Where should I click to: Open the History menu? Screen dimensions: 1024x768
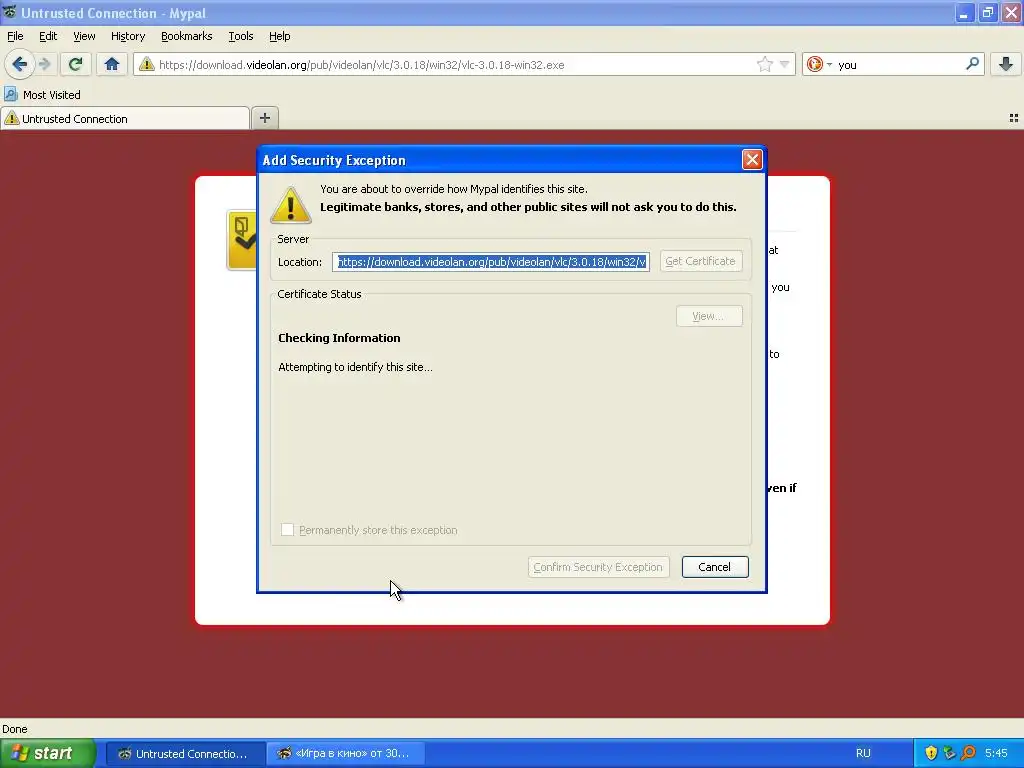pos(128,36)
